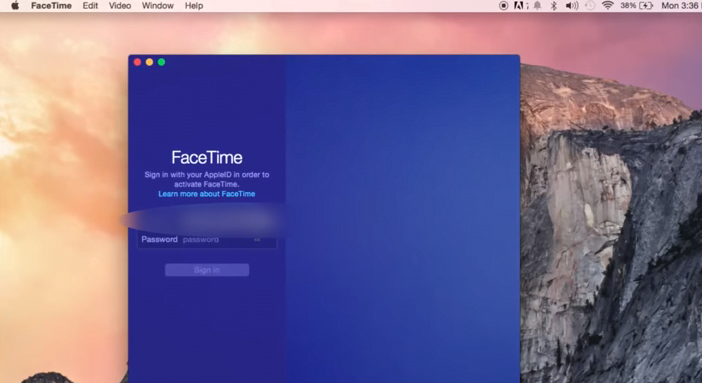Open the Bluetooth status menu
Screen dimensions: 702x383
point(553,6)
